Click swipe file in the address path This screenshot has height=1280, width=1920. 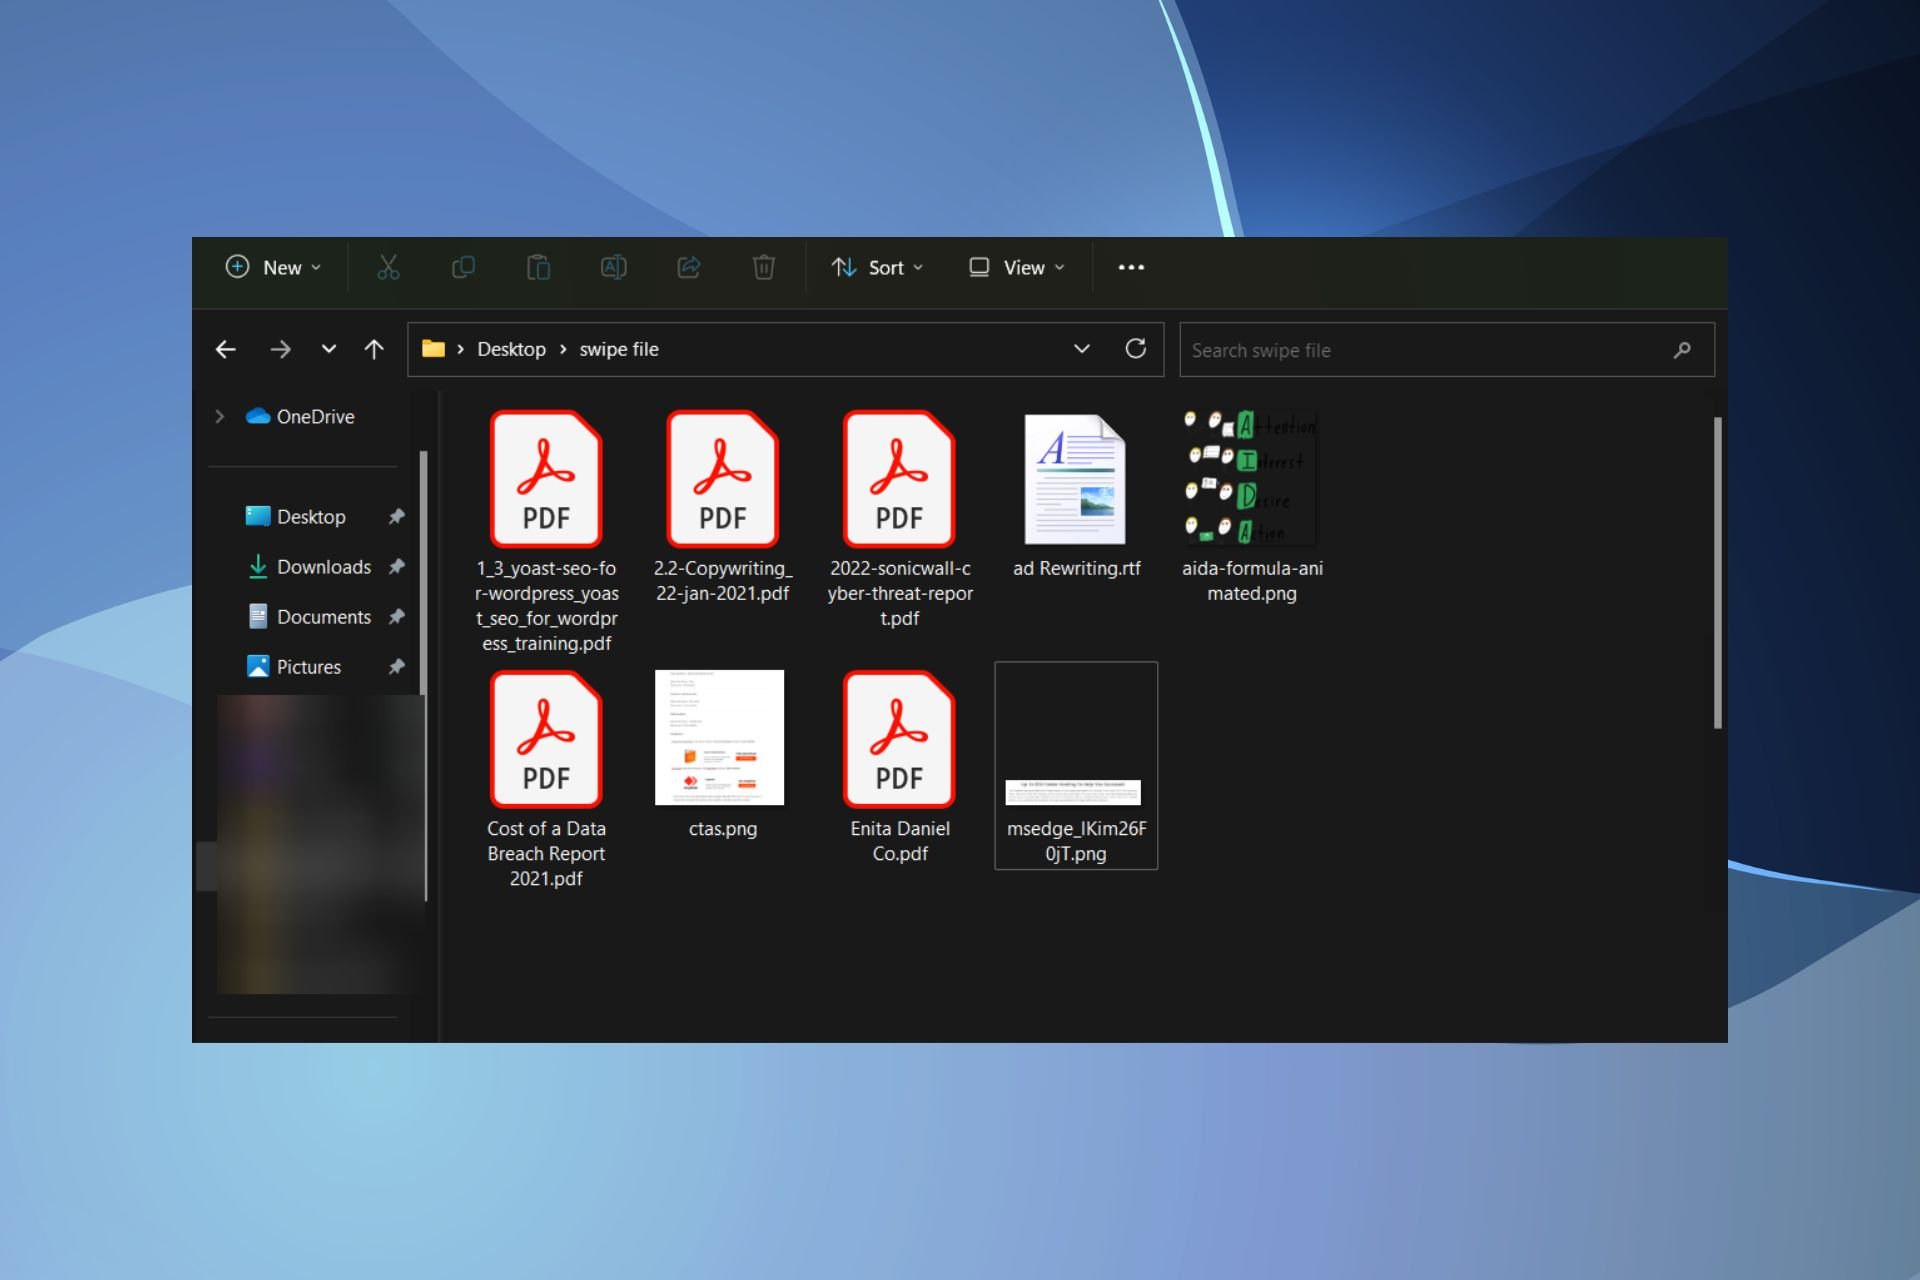(619, 349)
